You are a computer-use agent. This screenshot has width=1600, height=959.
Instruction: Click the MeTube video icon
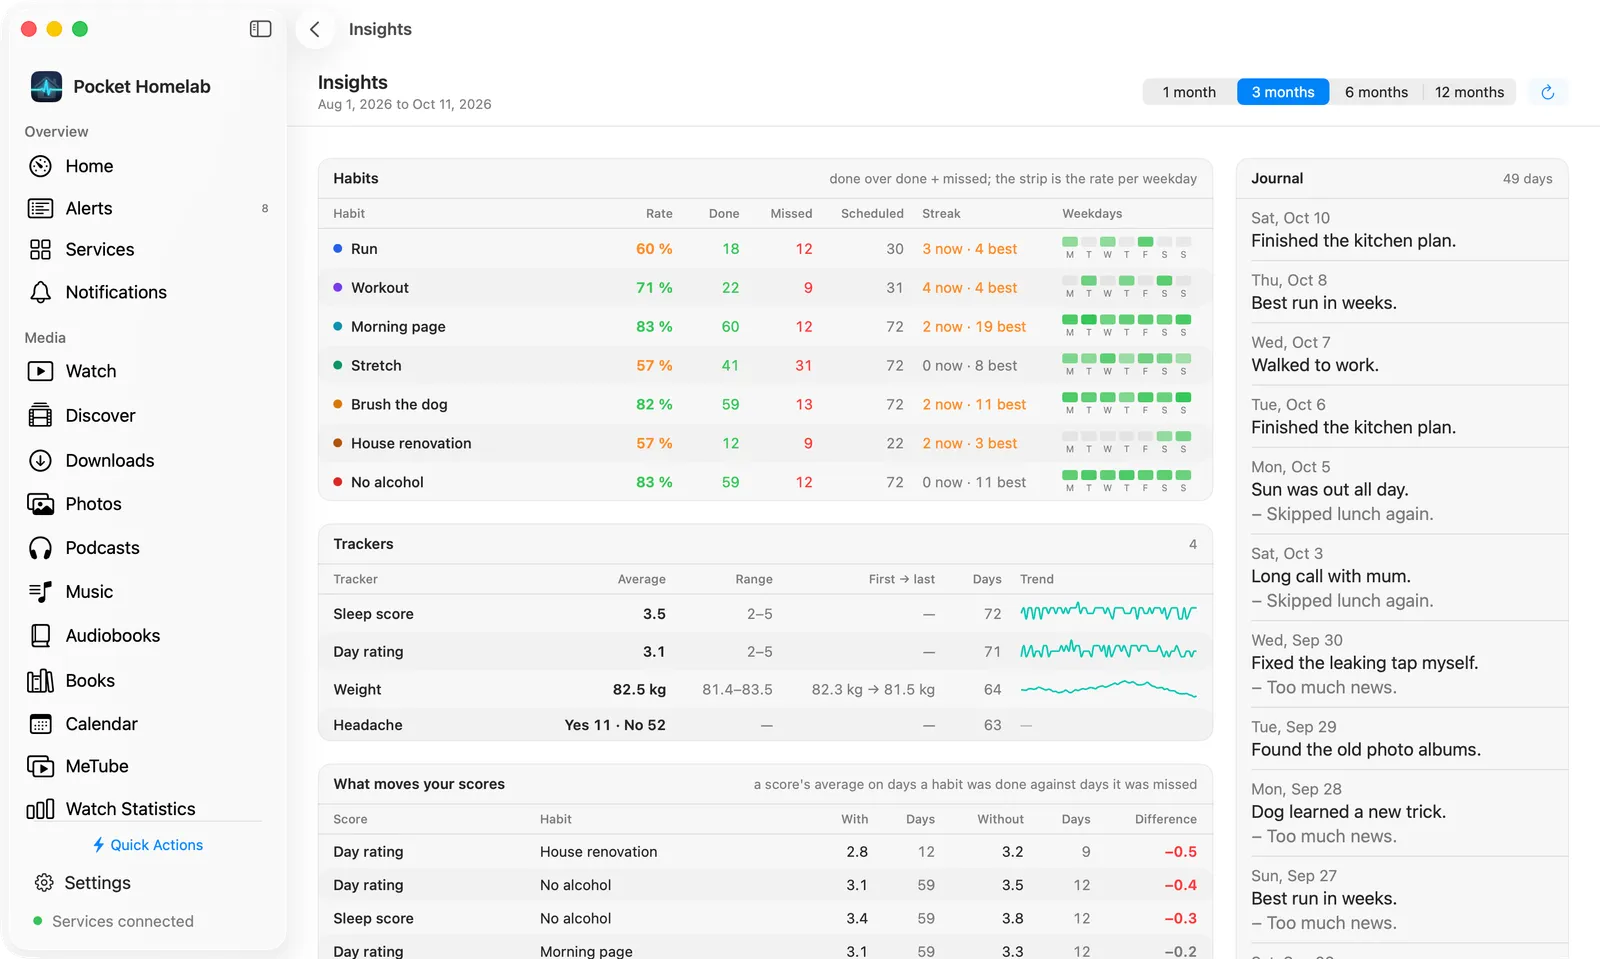coord(40,766)
